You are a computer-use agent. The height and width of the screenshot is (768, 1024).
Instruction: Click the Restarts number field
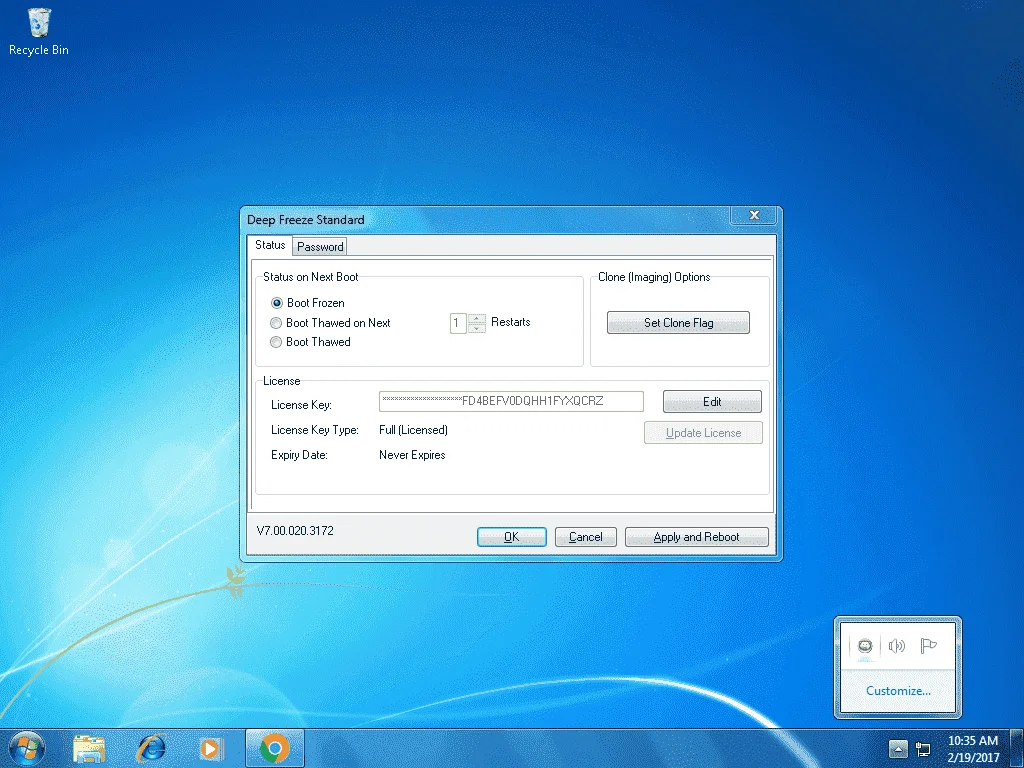point(458,323)
